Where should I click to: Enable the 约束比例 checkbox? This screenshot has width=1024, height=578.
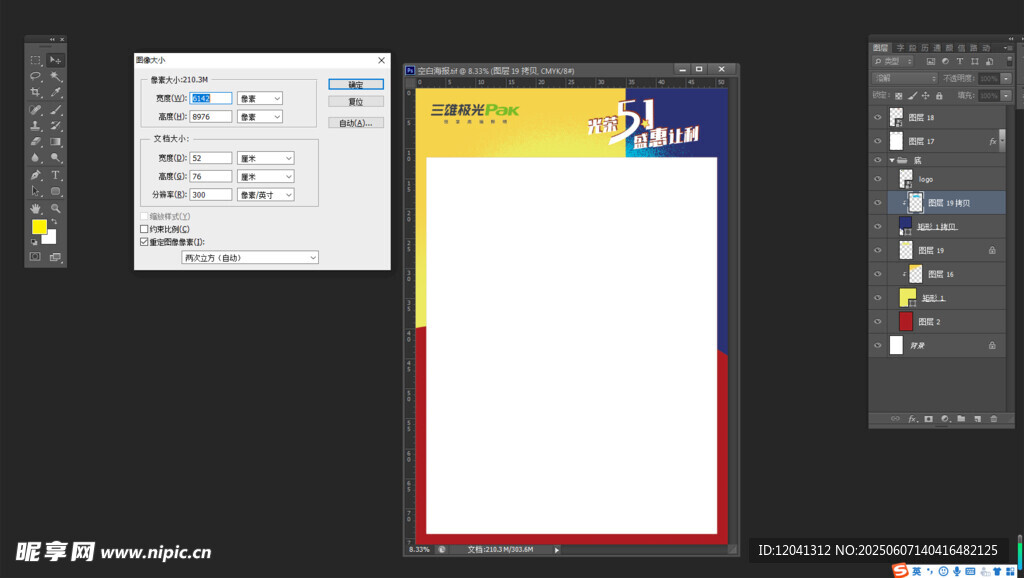point(144,229)
